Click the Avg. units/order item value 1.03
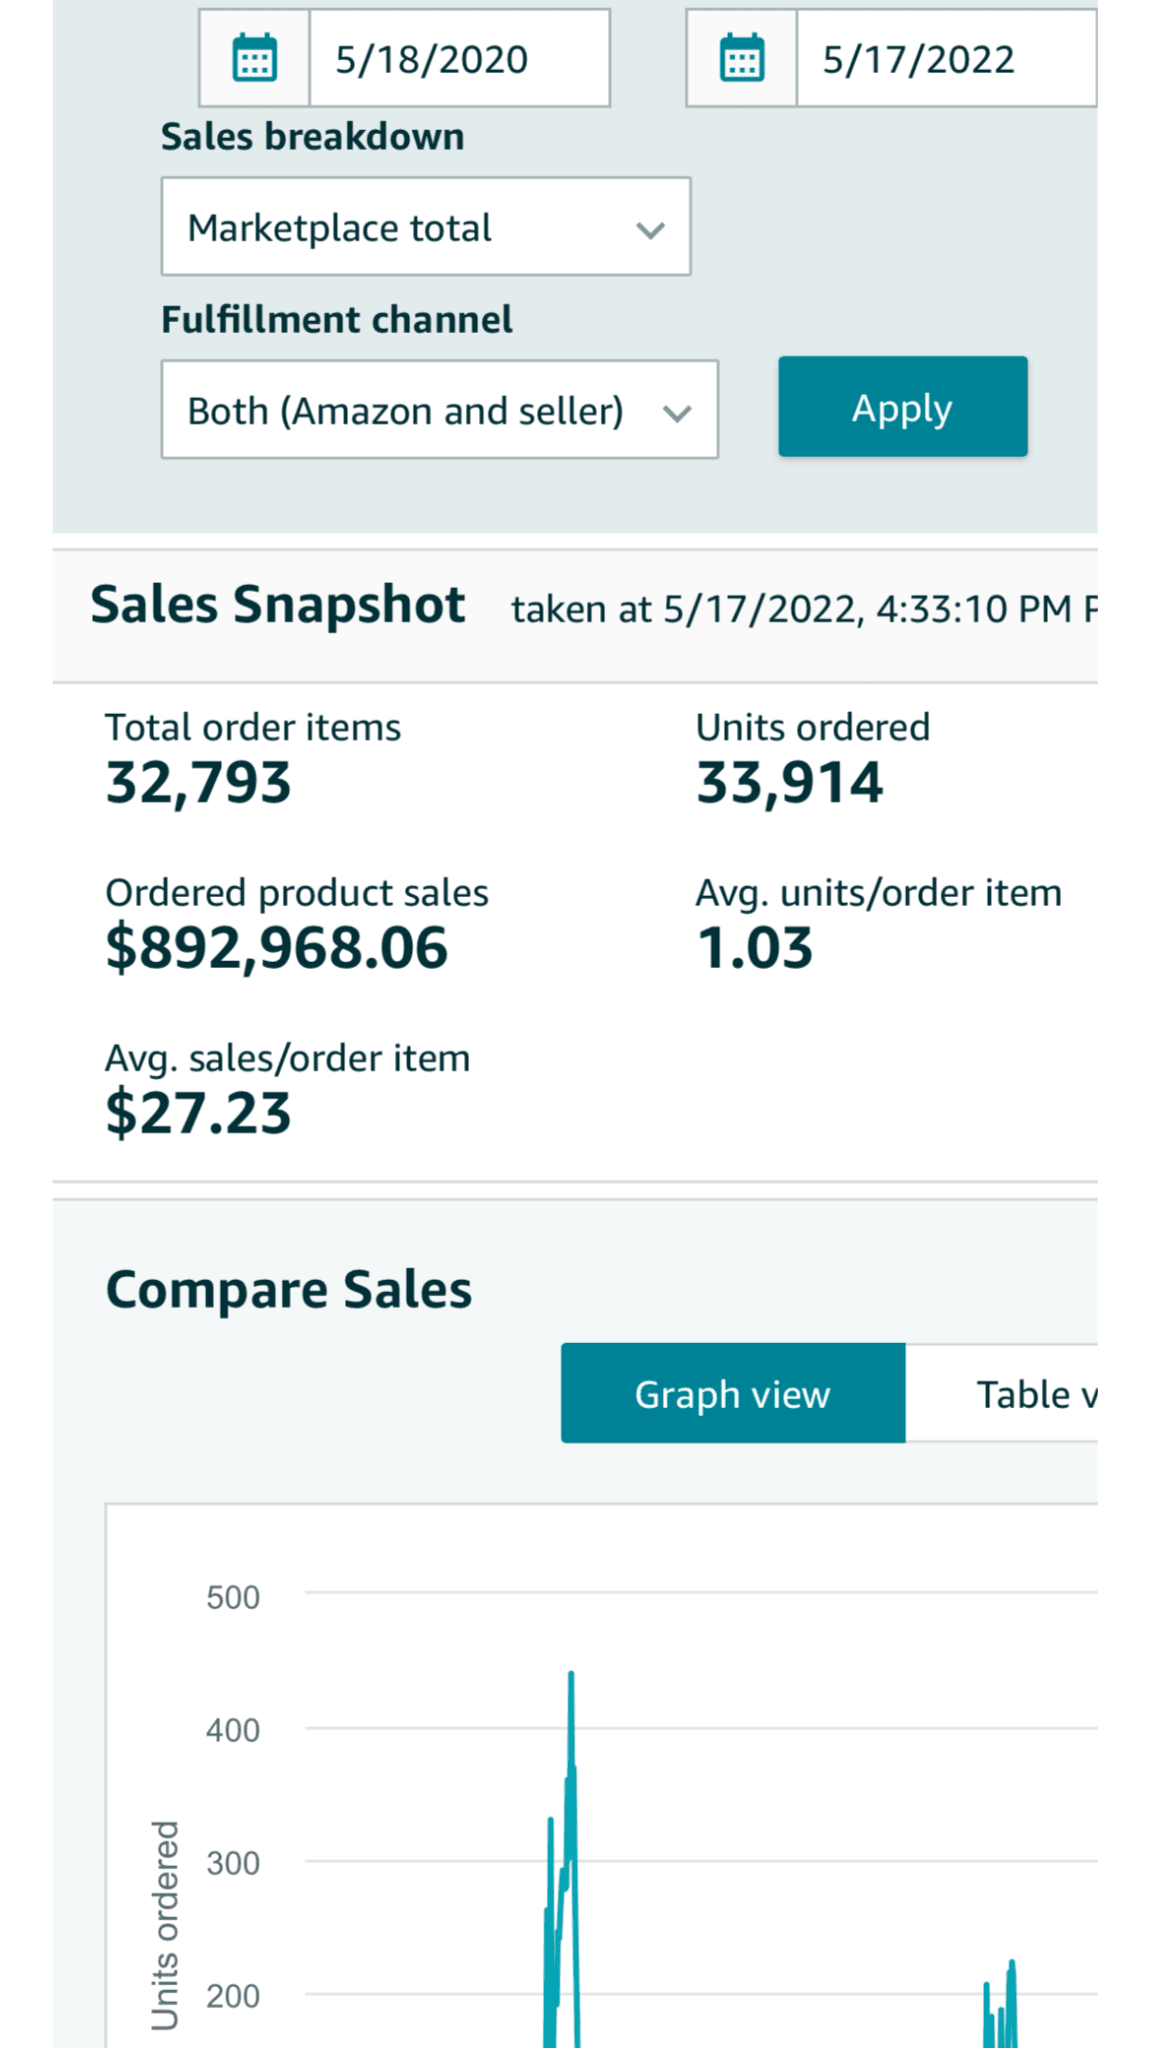The height and width of the screenshot is (2048, 1151). [755, 947]
